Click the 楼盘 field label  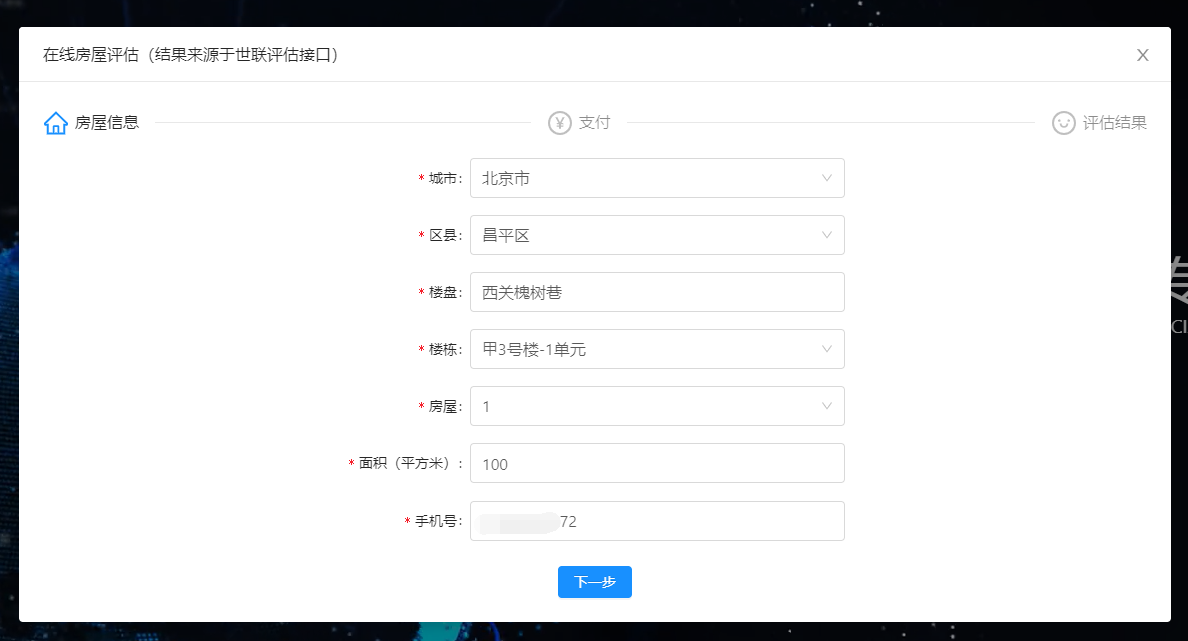point(445,292)
